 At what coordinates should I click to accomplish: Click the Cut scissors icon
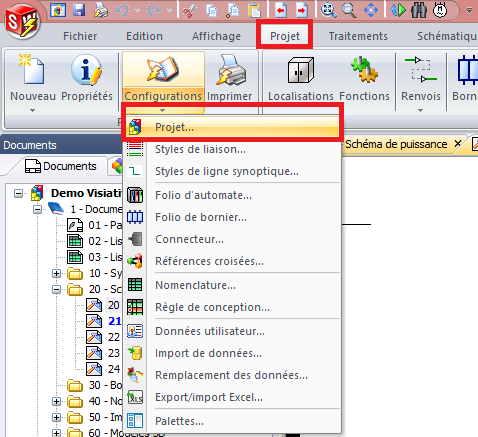coord(191,10)
